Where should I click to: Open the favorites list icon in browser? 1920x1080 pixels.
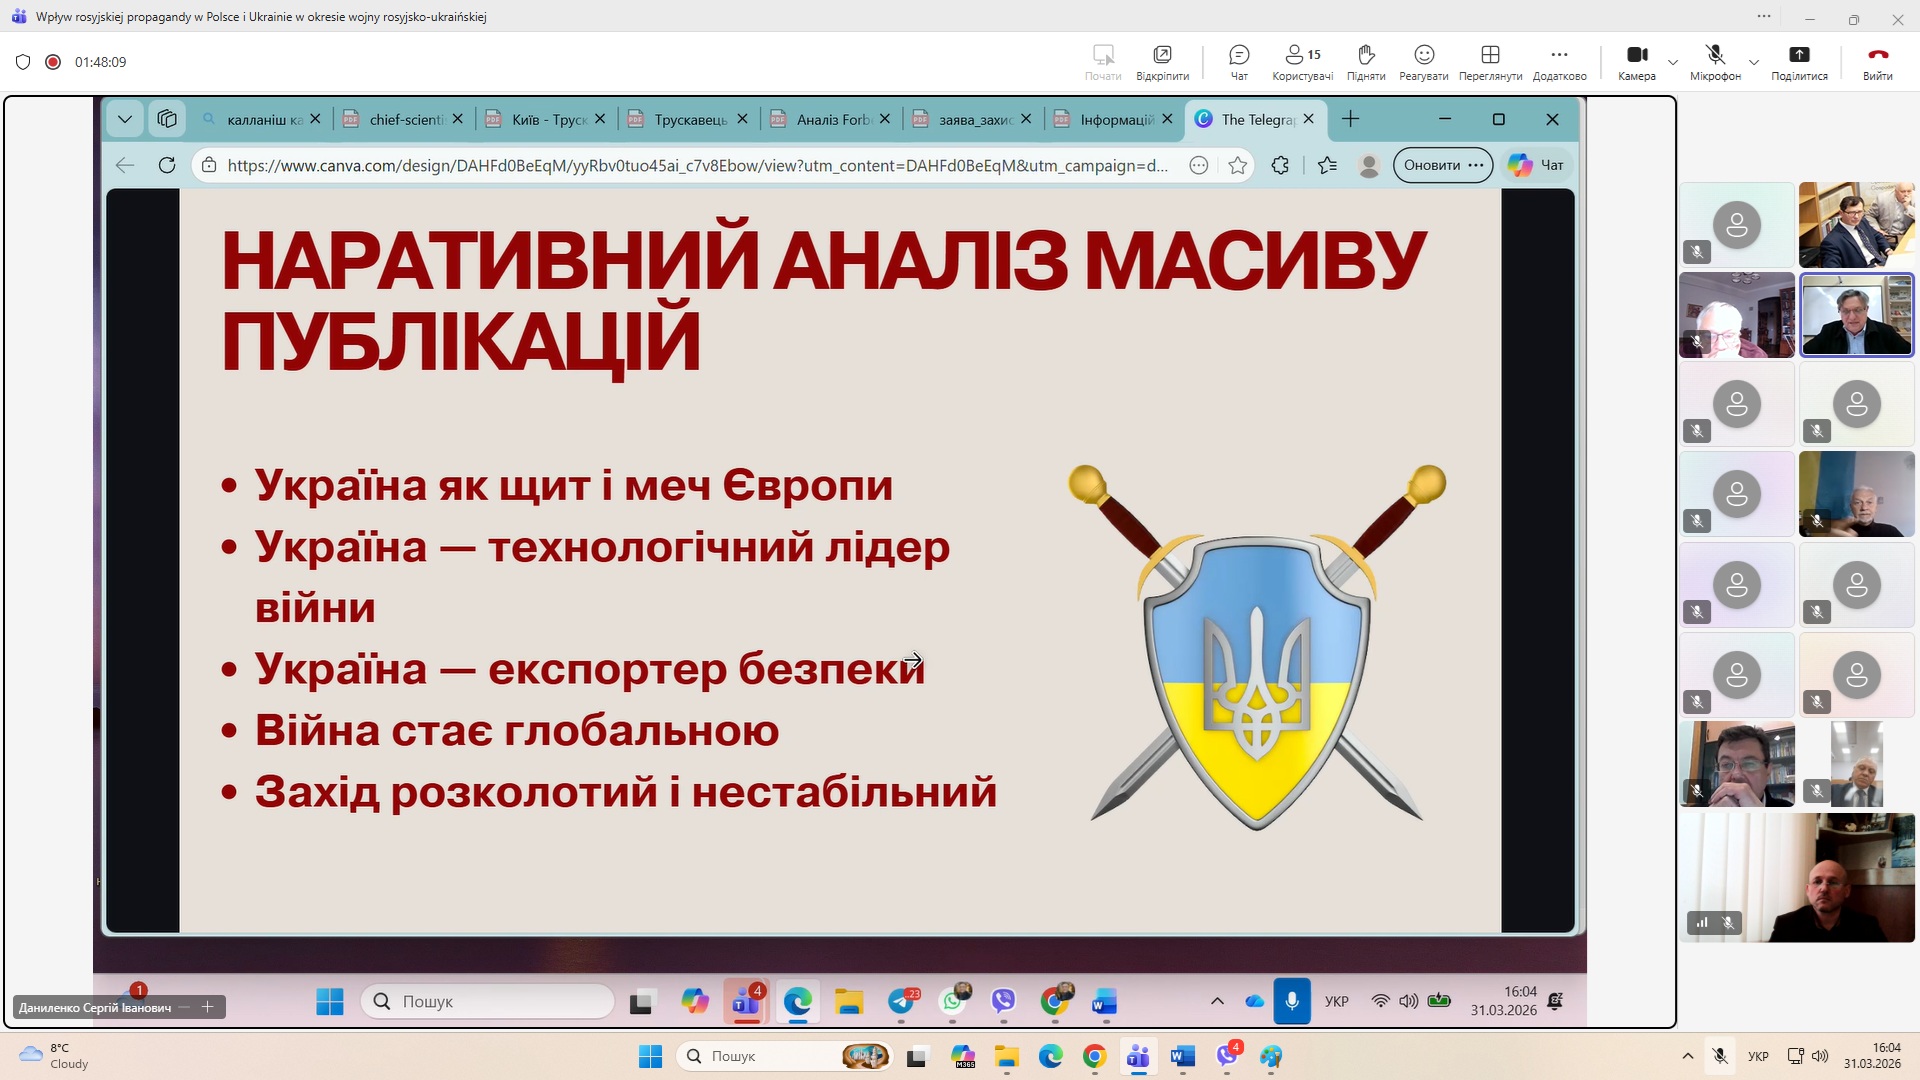[1327, 165]
